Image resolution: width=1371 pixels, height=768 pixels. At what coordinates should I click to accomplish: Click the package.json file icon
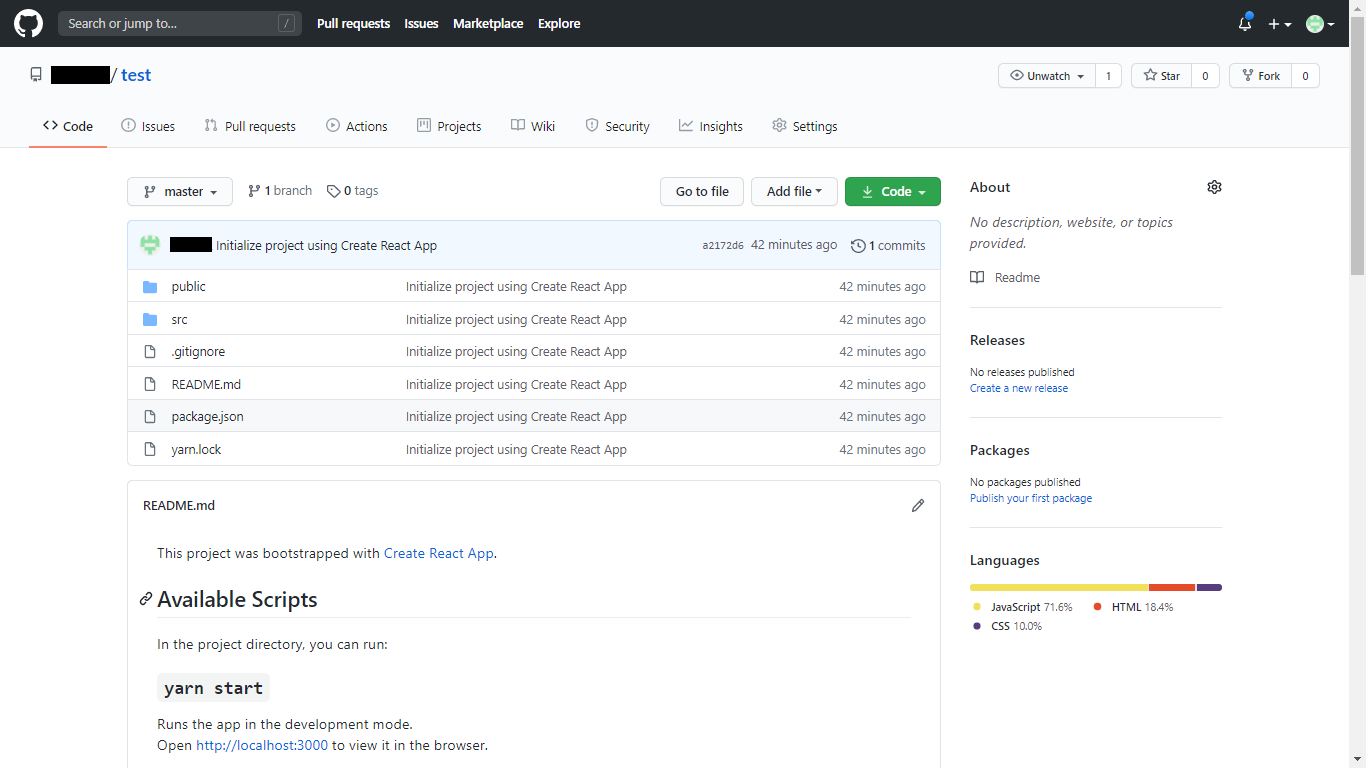(x=150, y=417)
